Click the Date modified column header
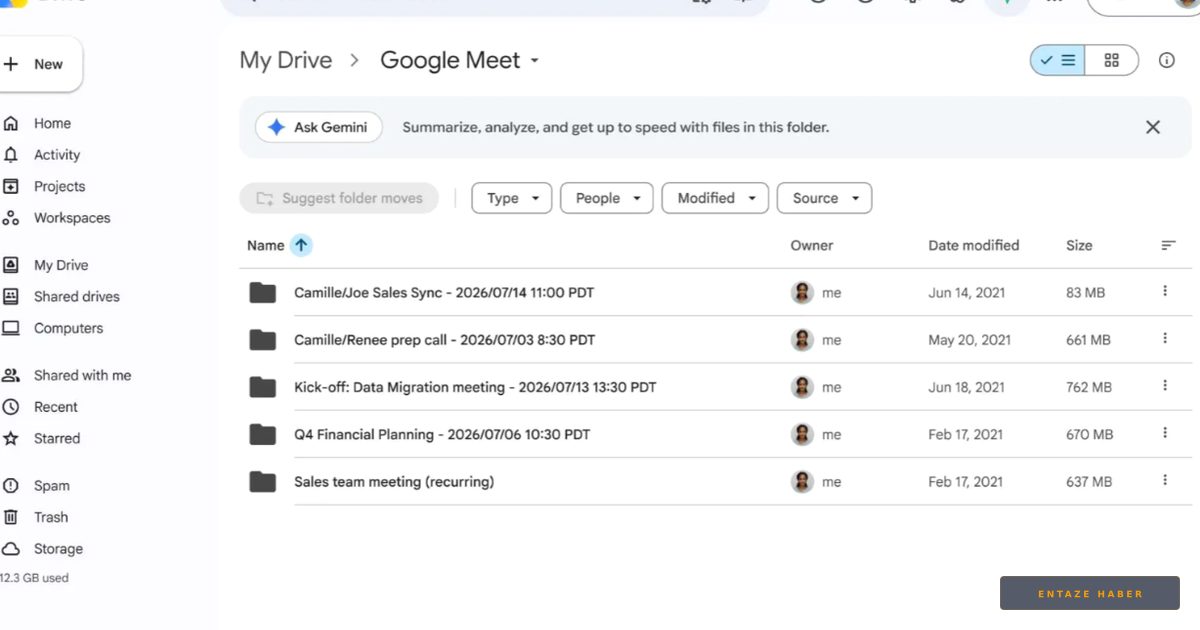This screenshot has height=630, width=1200. [974, 245]
